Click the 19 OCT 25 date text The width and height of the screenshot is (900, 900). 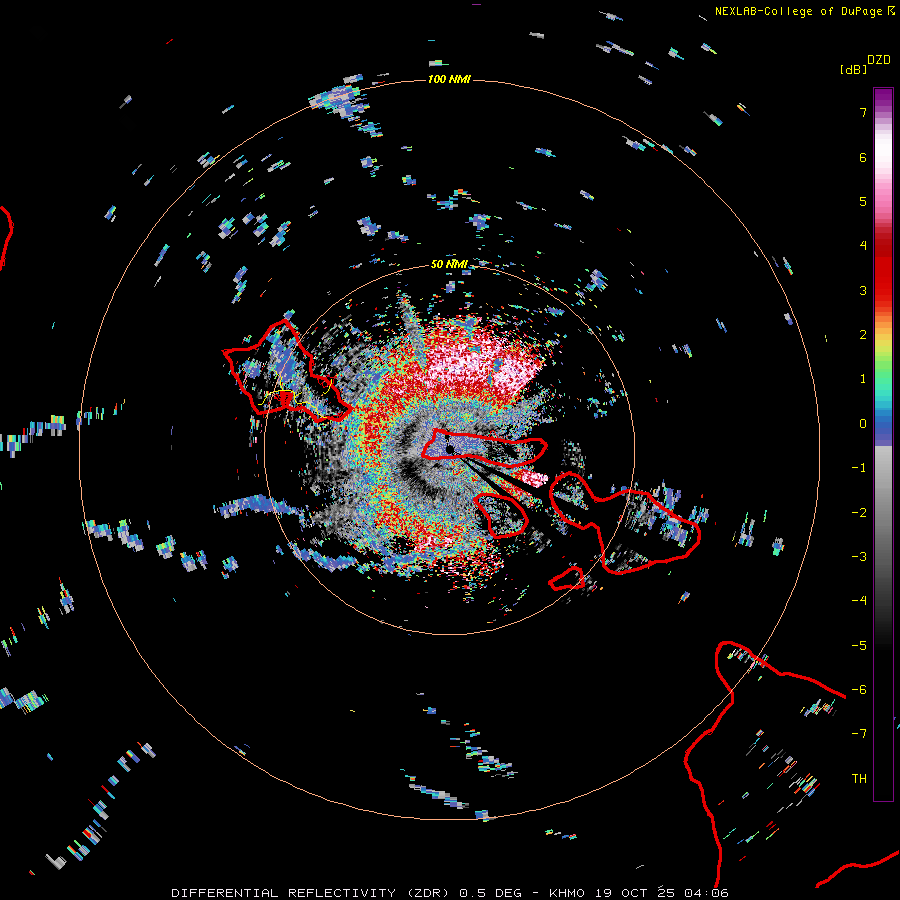pyautogui.click(x=637, y=893)
